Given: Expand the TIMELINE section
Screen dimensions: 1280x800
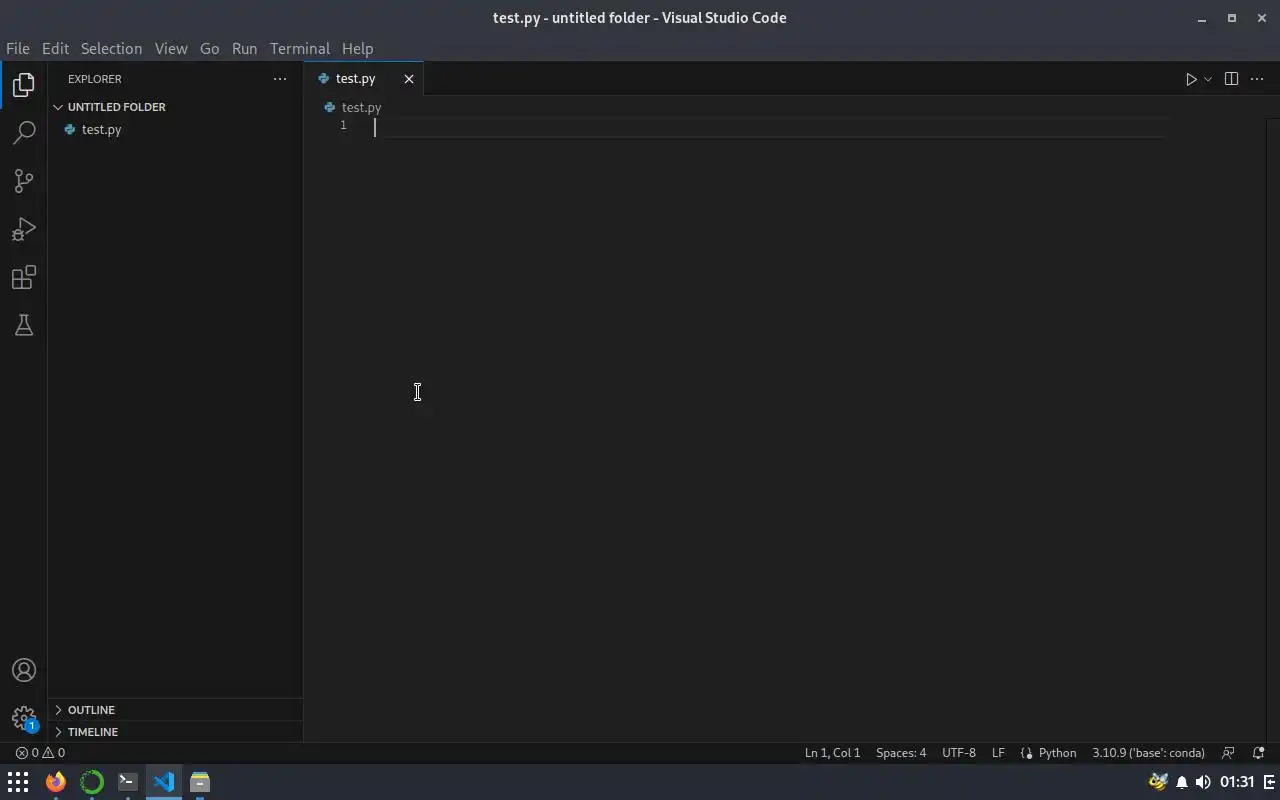Looking at the screenshot, I should pyautogui.click(x=175, y=732).
